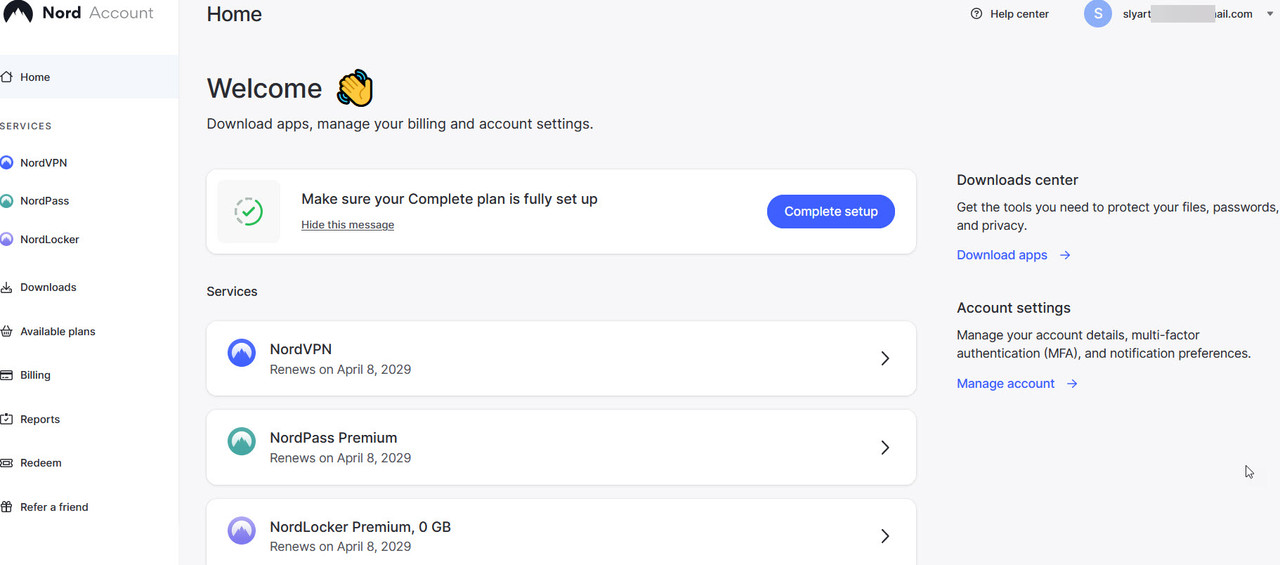This screenshot has height=565, width=1280.
Task: Expand NordPass Premium row chevron
Action: point(884,447)
